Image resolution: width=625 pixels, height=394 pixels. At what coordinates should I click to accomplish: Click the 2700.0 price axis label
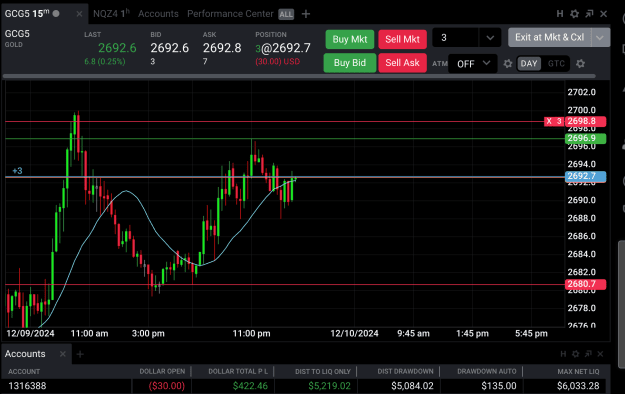582,110
